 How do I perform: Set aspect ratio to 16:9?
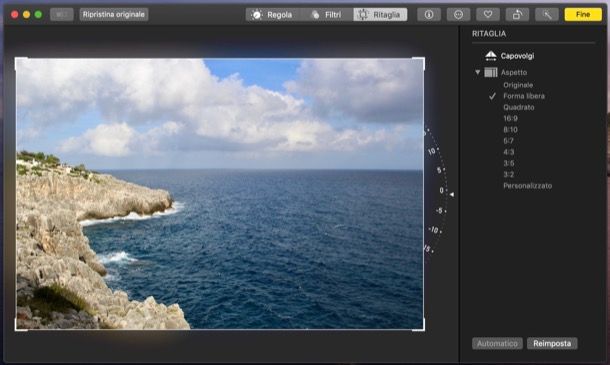pyautogui.click(x=510, y=118)
